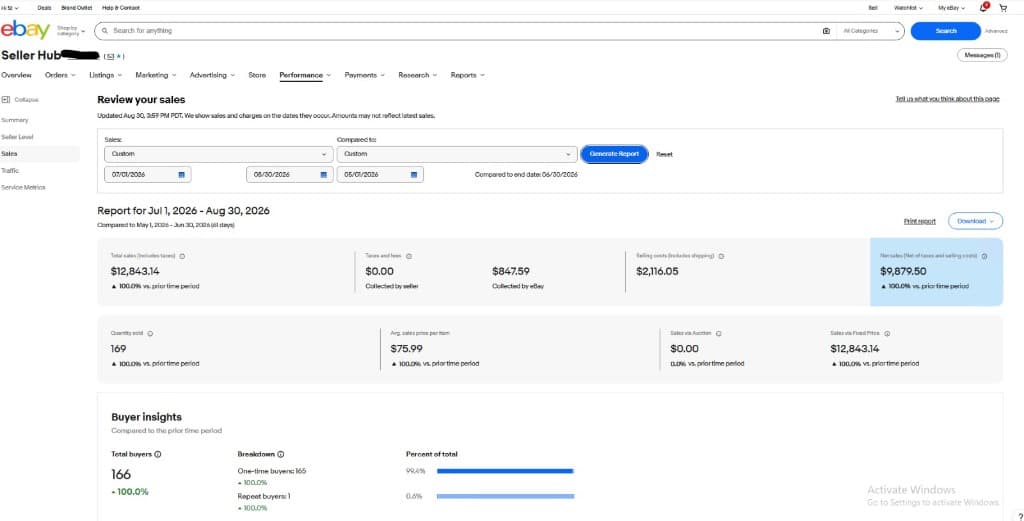Click info icon beside Quantity sold
This screenshot has width=1024, height=521.
coord(150,334)
